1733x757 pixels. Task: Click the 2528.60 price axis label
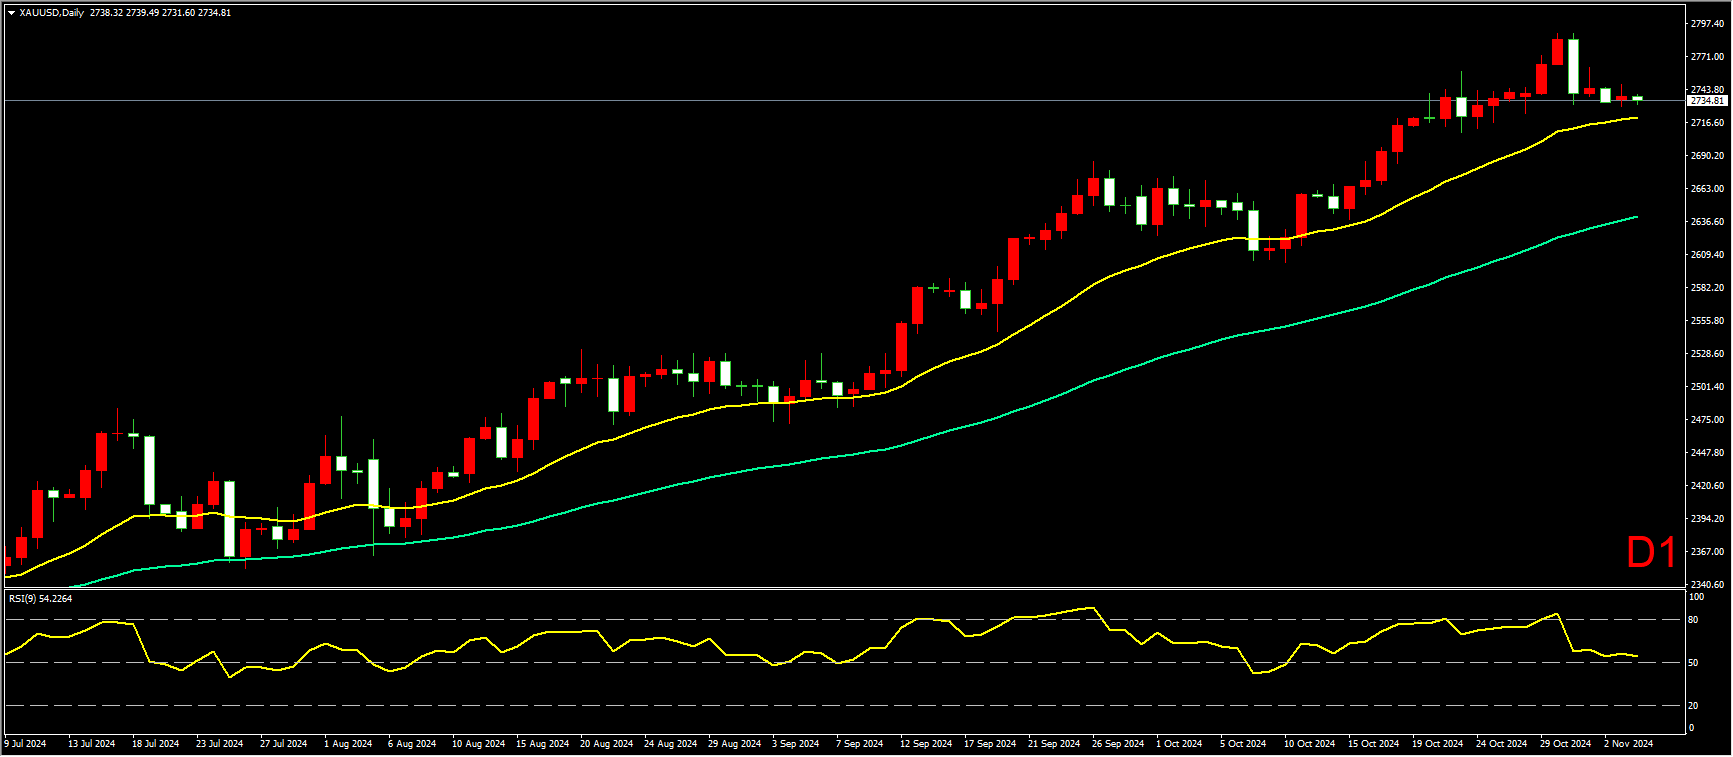tap(1707, 354)
